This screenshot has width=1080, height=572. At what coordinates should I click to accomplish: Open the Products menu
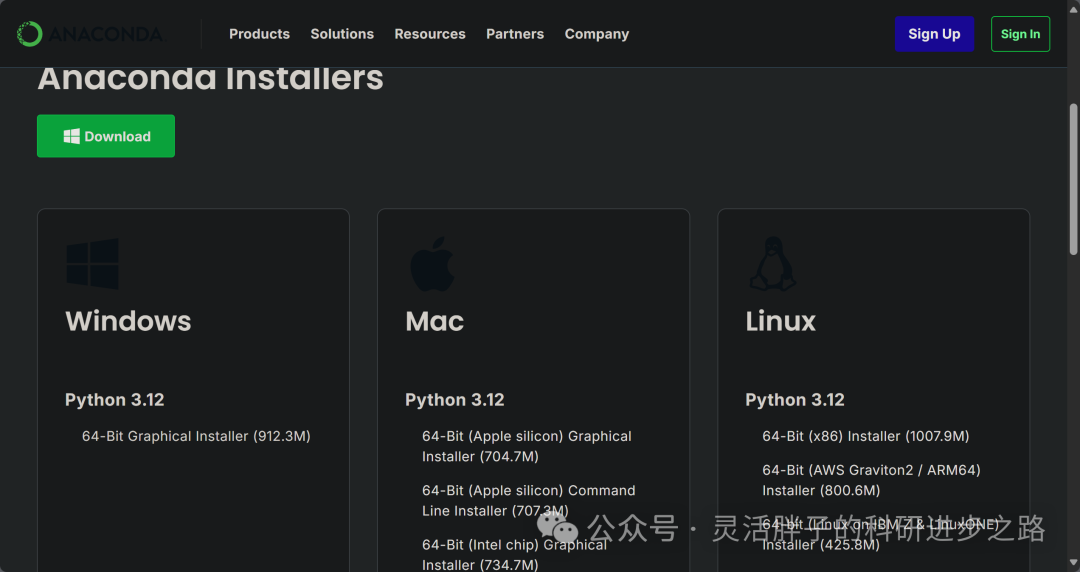click(259, 34)
